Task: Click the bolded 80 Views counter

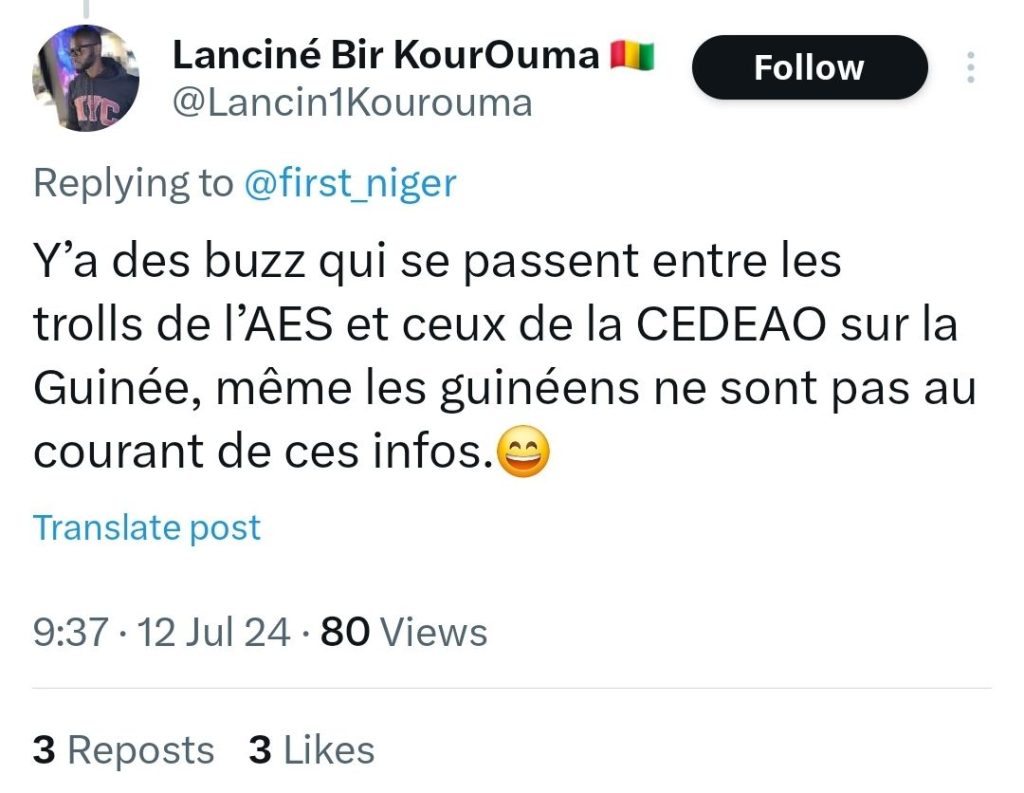Action: coord(400,631)
